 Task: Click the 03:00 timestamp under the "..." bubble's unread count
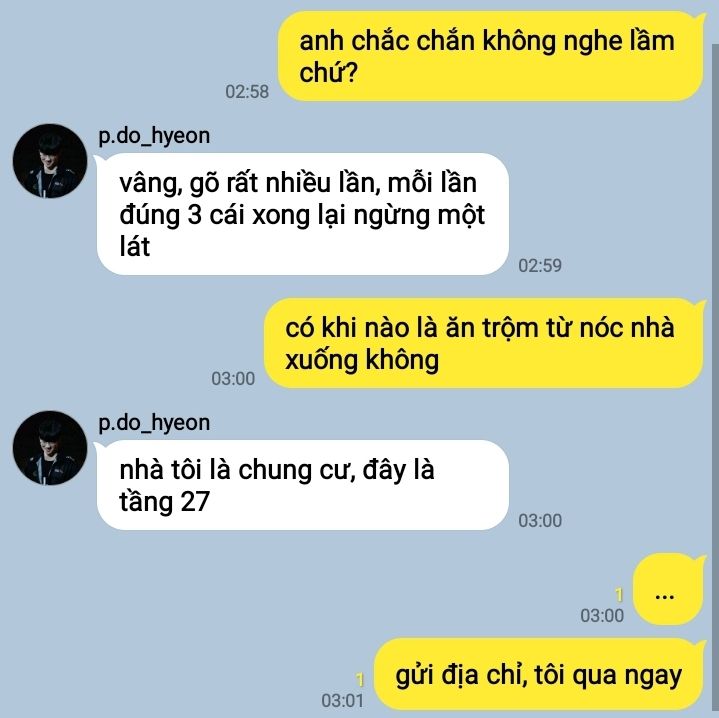coord(602,616)
